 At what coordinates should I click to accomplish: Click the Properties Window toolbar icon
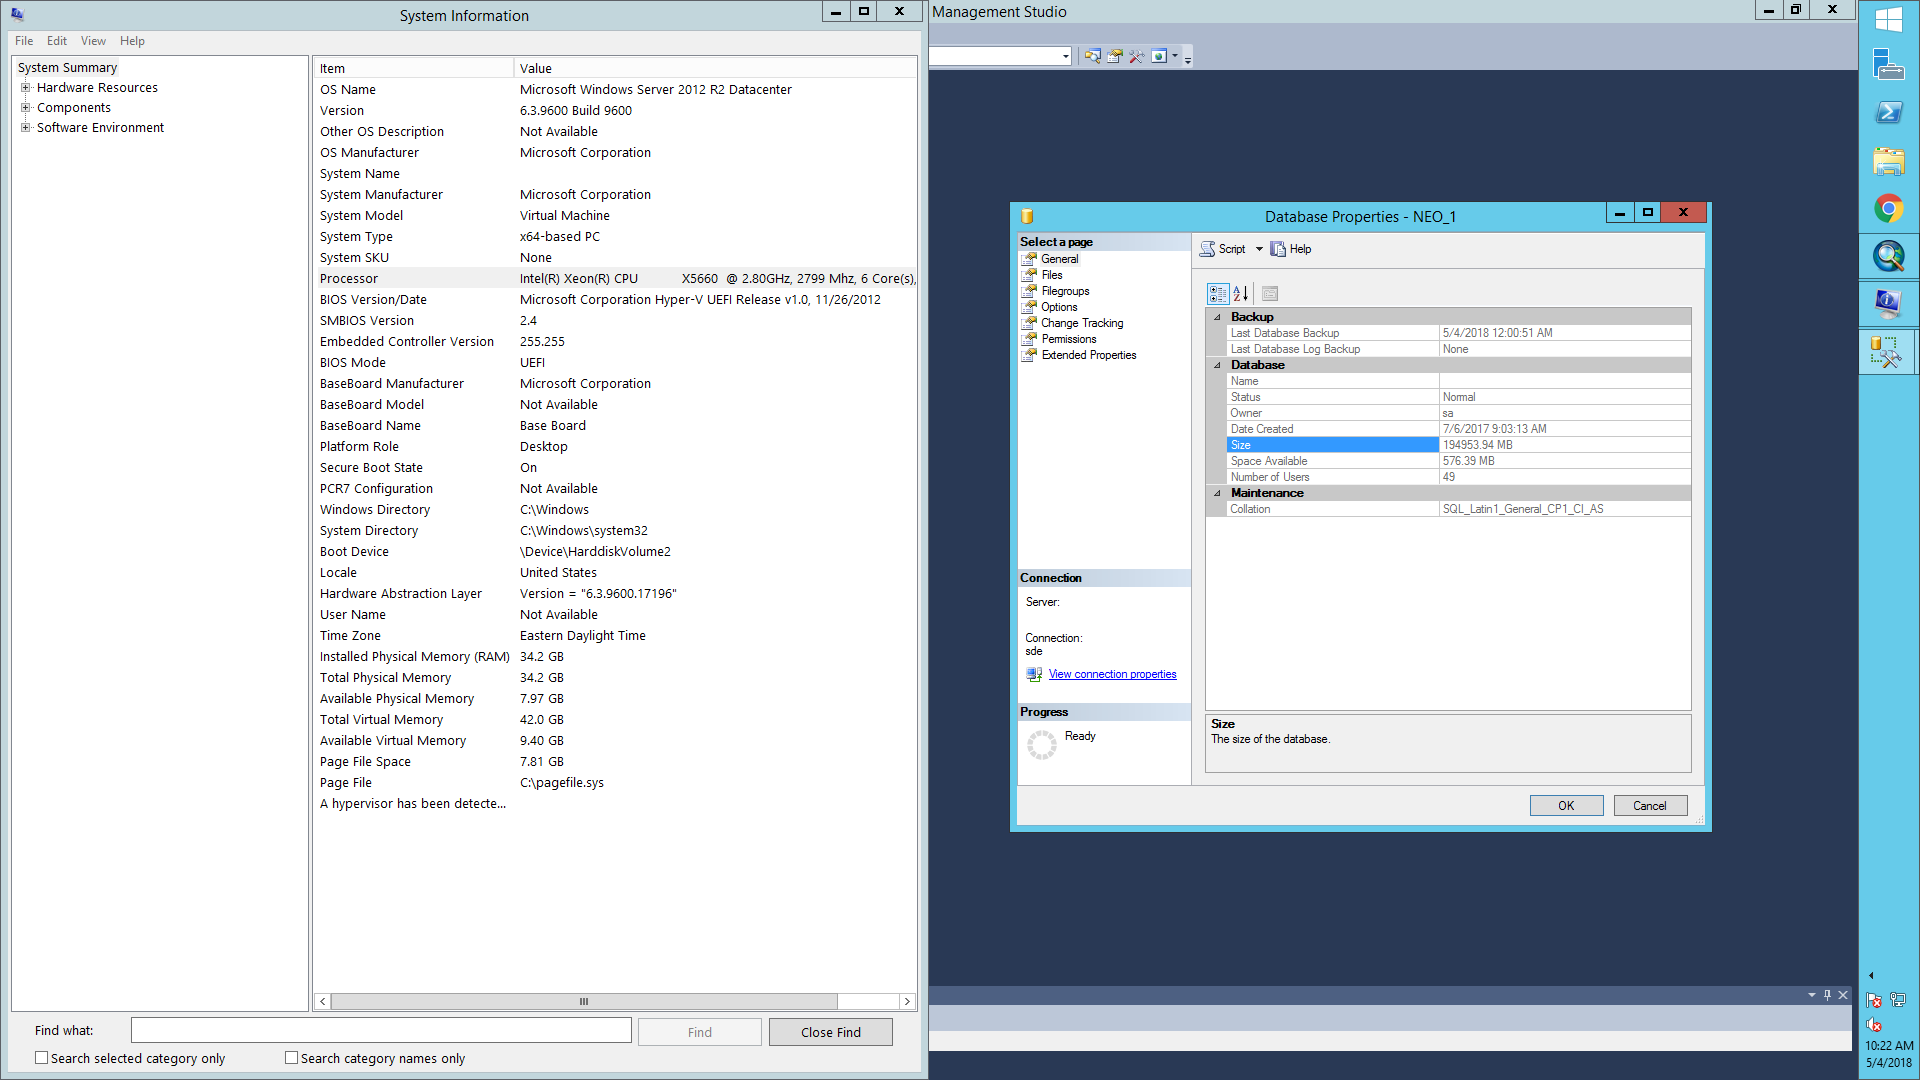[1114, 56]
